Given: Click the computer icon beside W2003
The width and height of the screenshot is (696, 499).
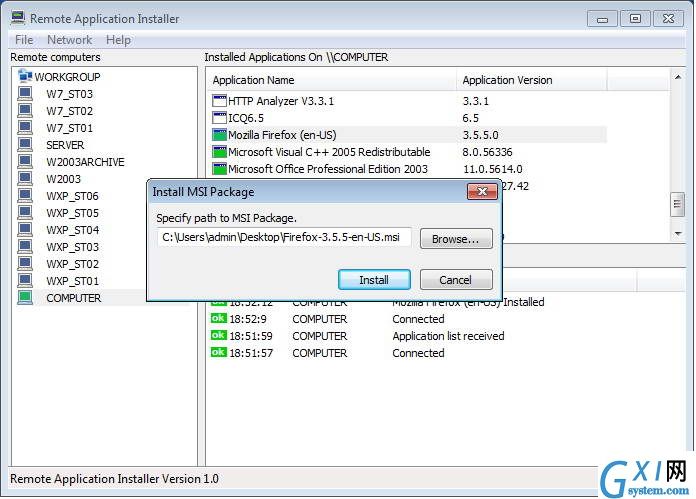Looking at the screenshot, I should 25,178.
